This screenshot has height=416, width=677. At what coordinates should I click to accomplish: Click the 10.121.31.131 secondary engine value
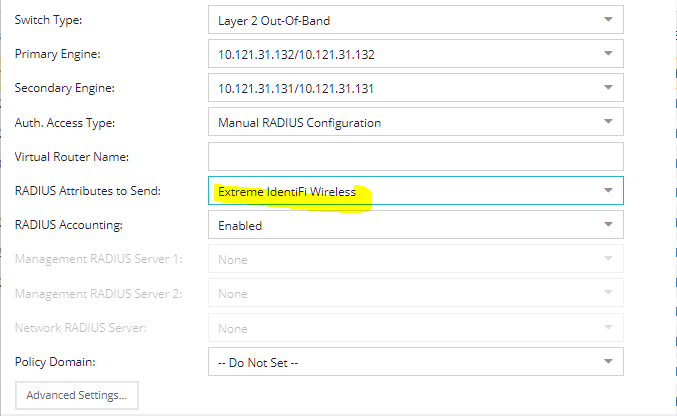coord(296,89)
